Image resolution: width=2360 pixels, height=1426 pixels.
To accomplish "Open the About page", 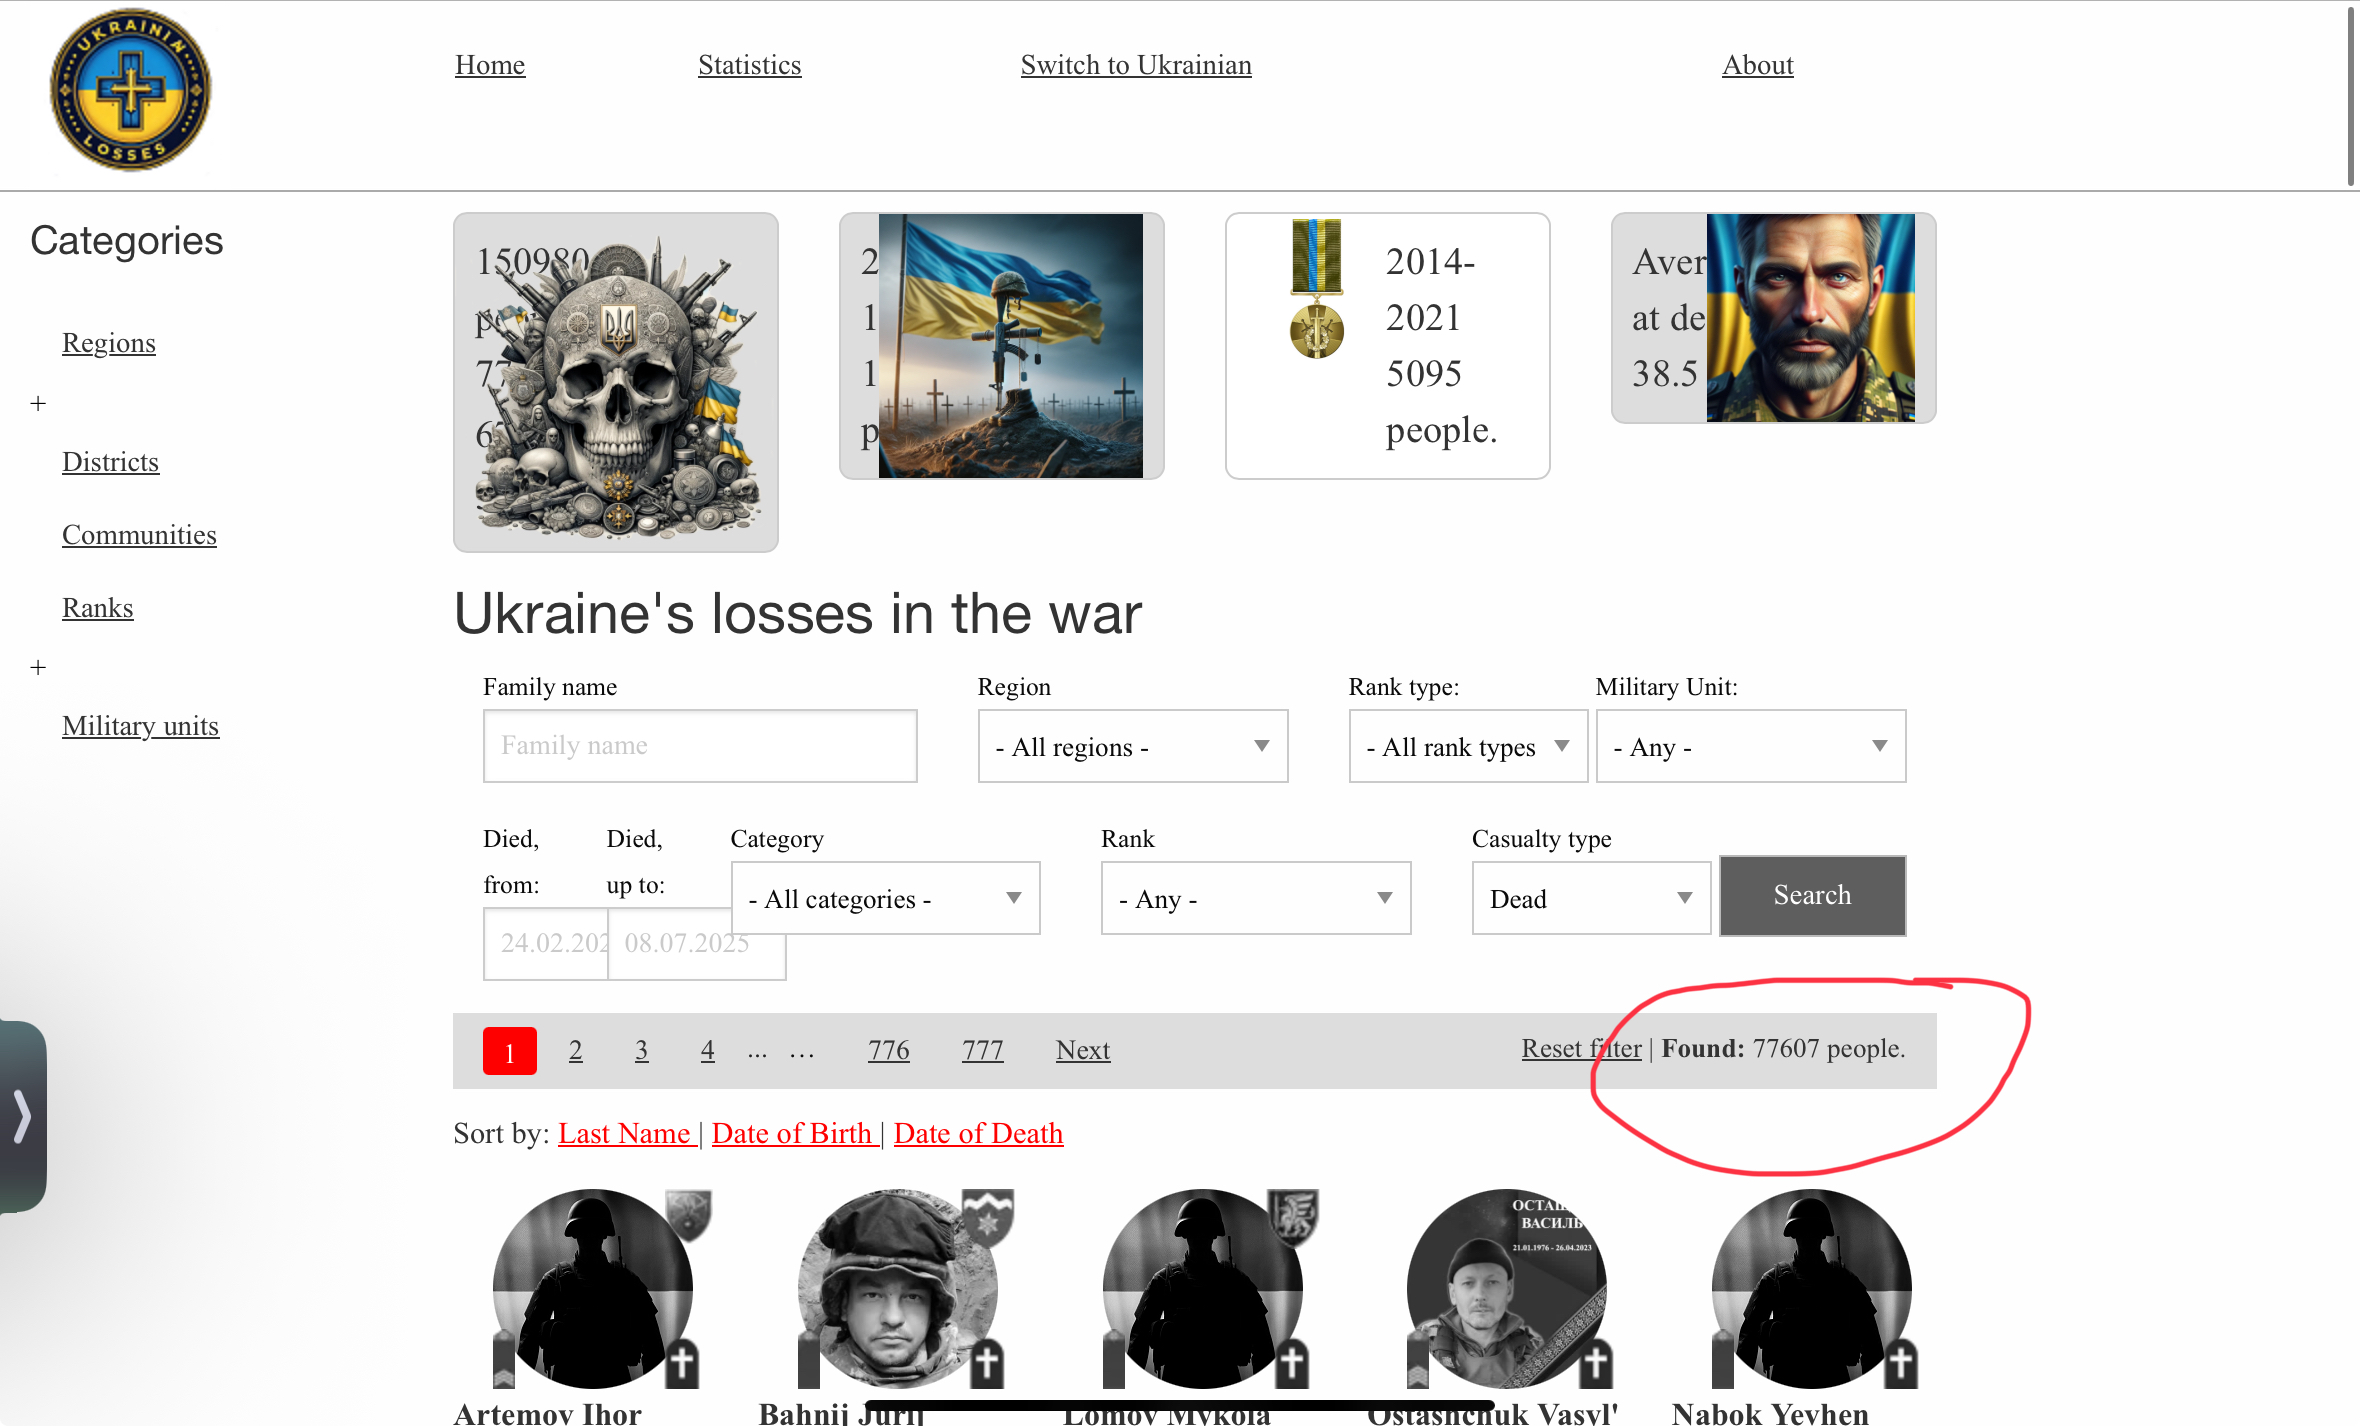I will click(x=1758, y=65).
